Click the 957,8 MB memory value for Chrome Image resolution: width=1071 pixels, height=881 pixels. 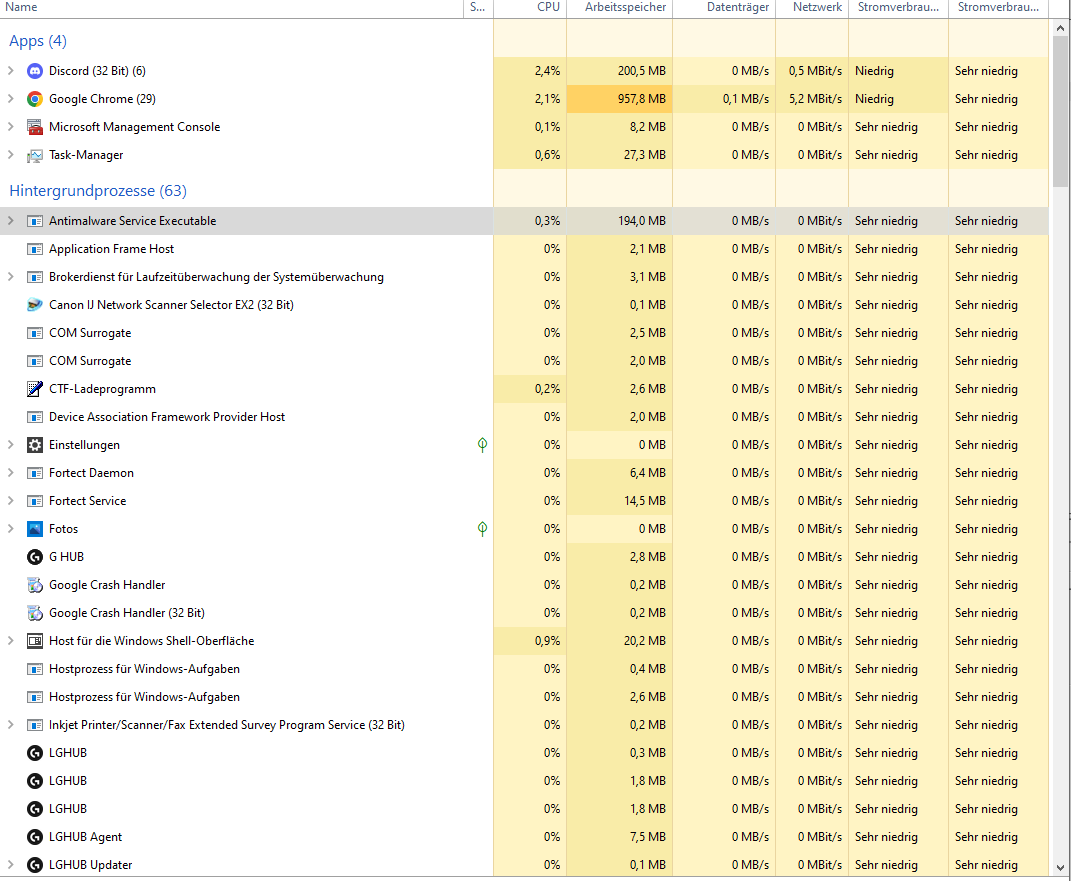[641, 99]
